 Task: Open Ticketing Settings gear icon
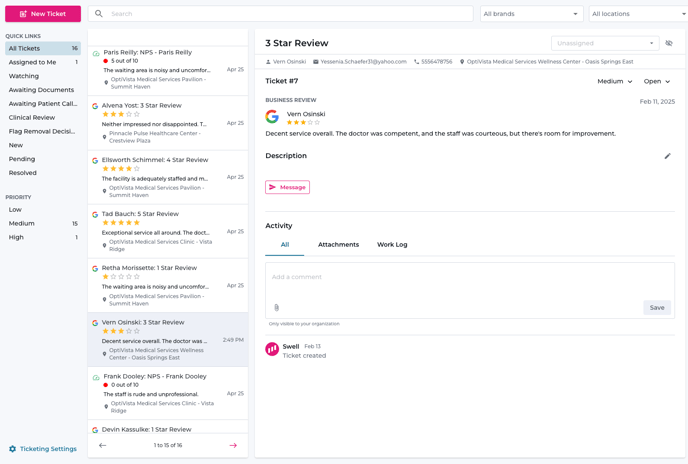tap(12, 449)
